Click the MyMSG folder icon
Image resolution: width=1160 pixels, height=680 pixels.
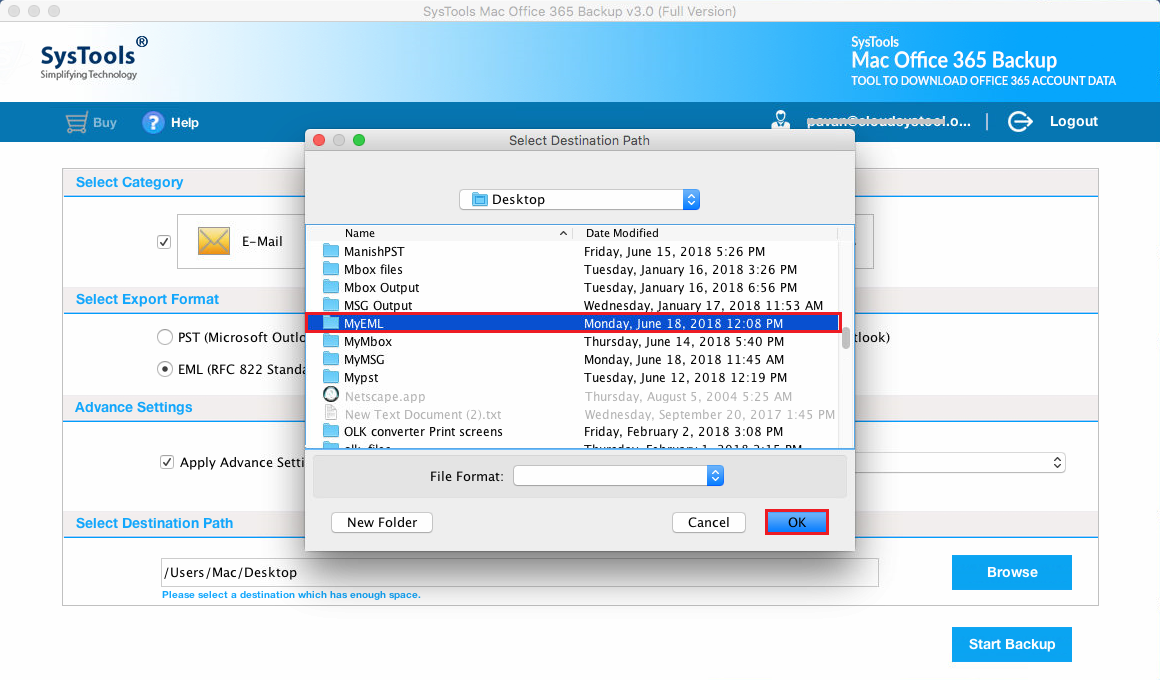331,359
